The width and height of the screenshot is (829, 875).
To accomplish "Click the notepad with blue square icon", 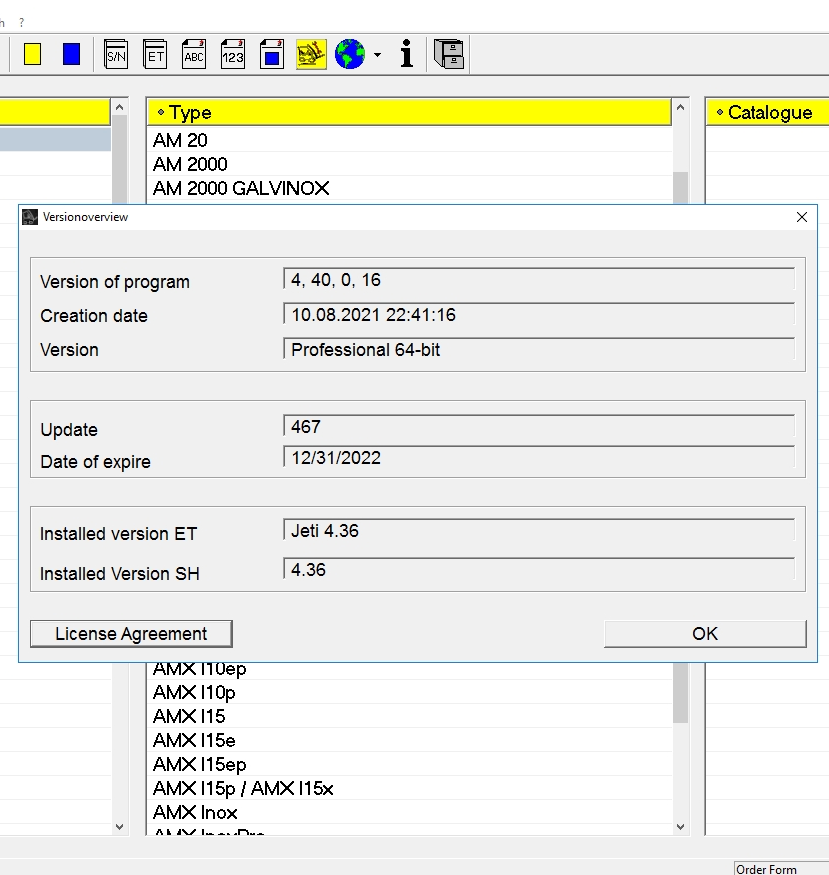I will coord(272,54).
